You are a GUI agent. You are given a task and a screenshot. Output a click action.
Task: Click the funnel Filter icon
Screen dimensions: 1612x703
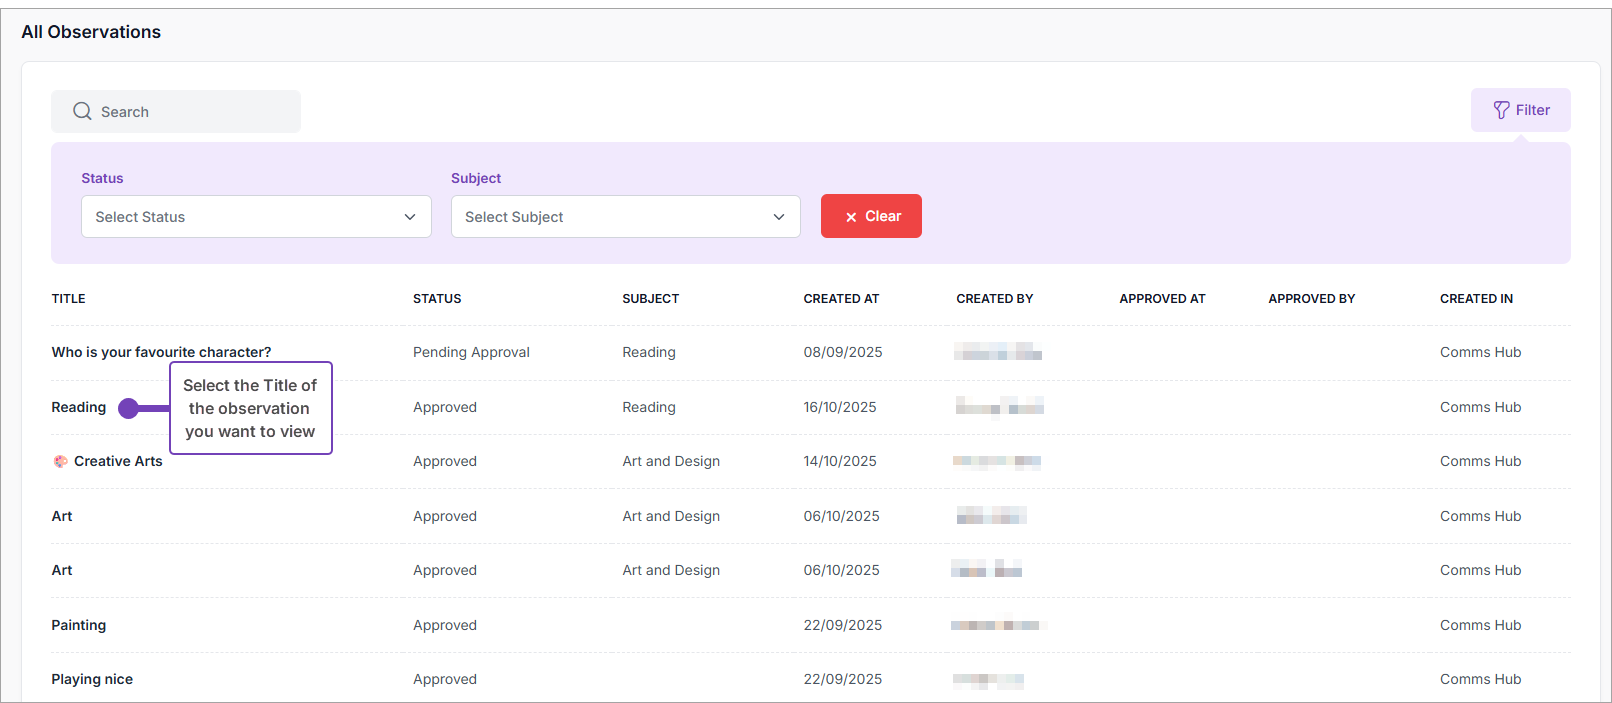point(1501,110)
